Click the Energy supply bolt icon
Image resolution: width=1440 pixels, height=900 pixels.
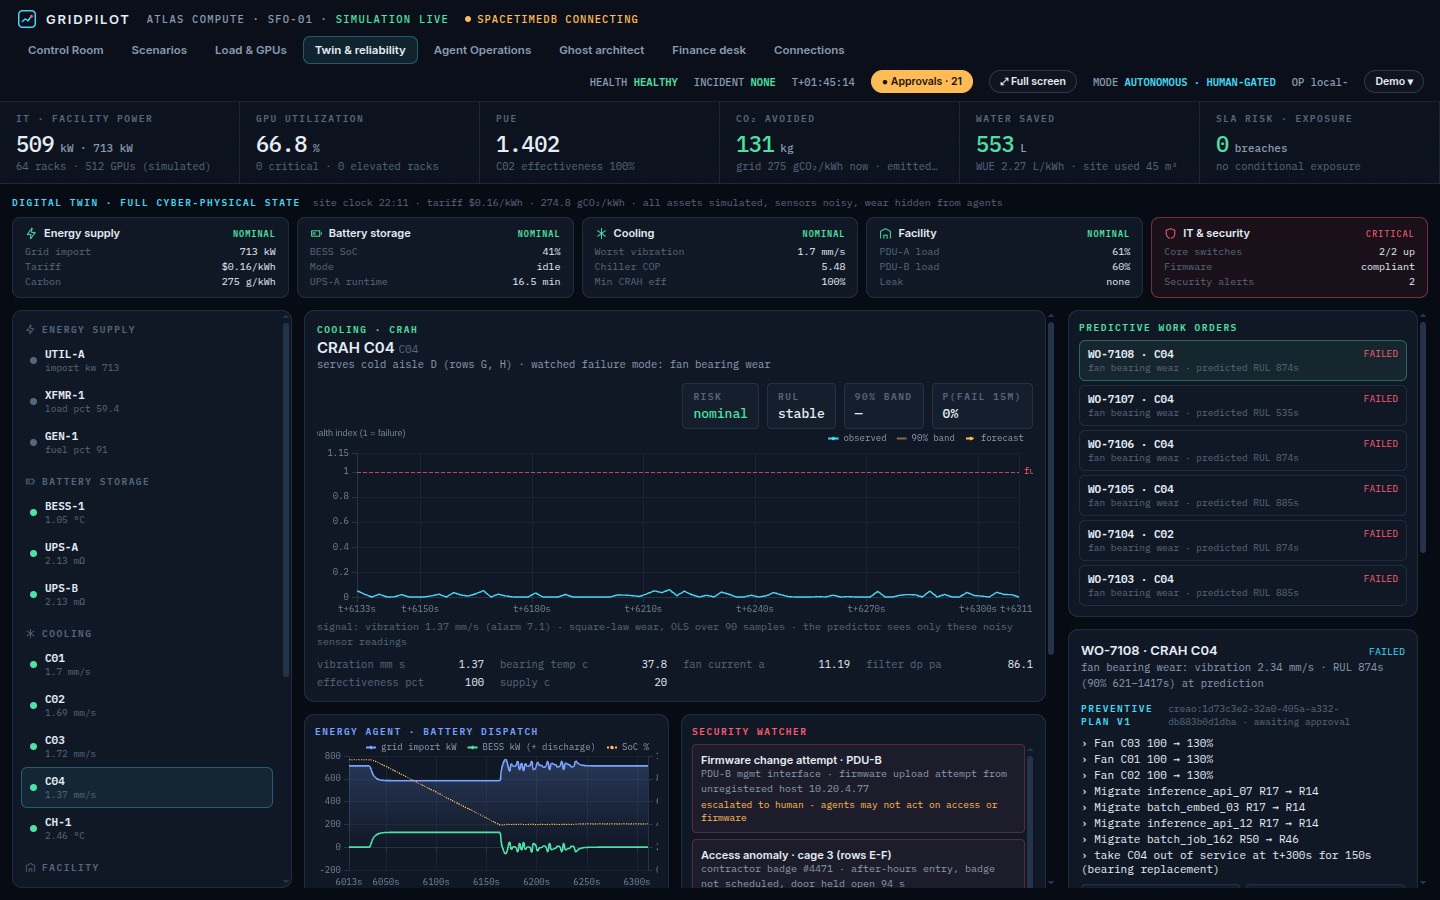point(31,233)
